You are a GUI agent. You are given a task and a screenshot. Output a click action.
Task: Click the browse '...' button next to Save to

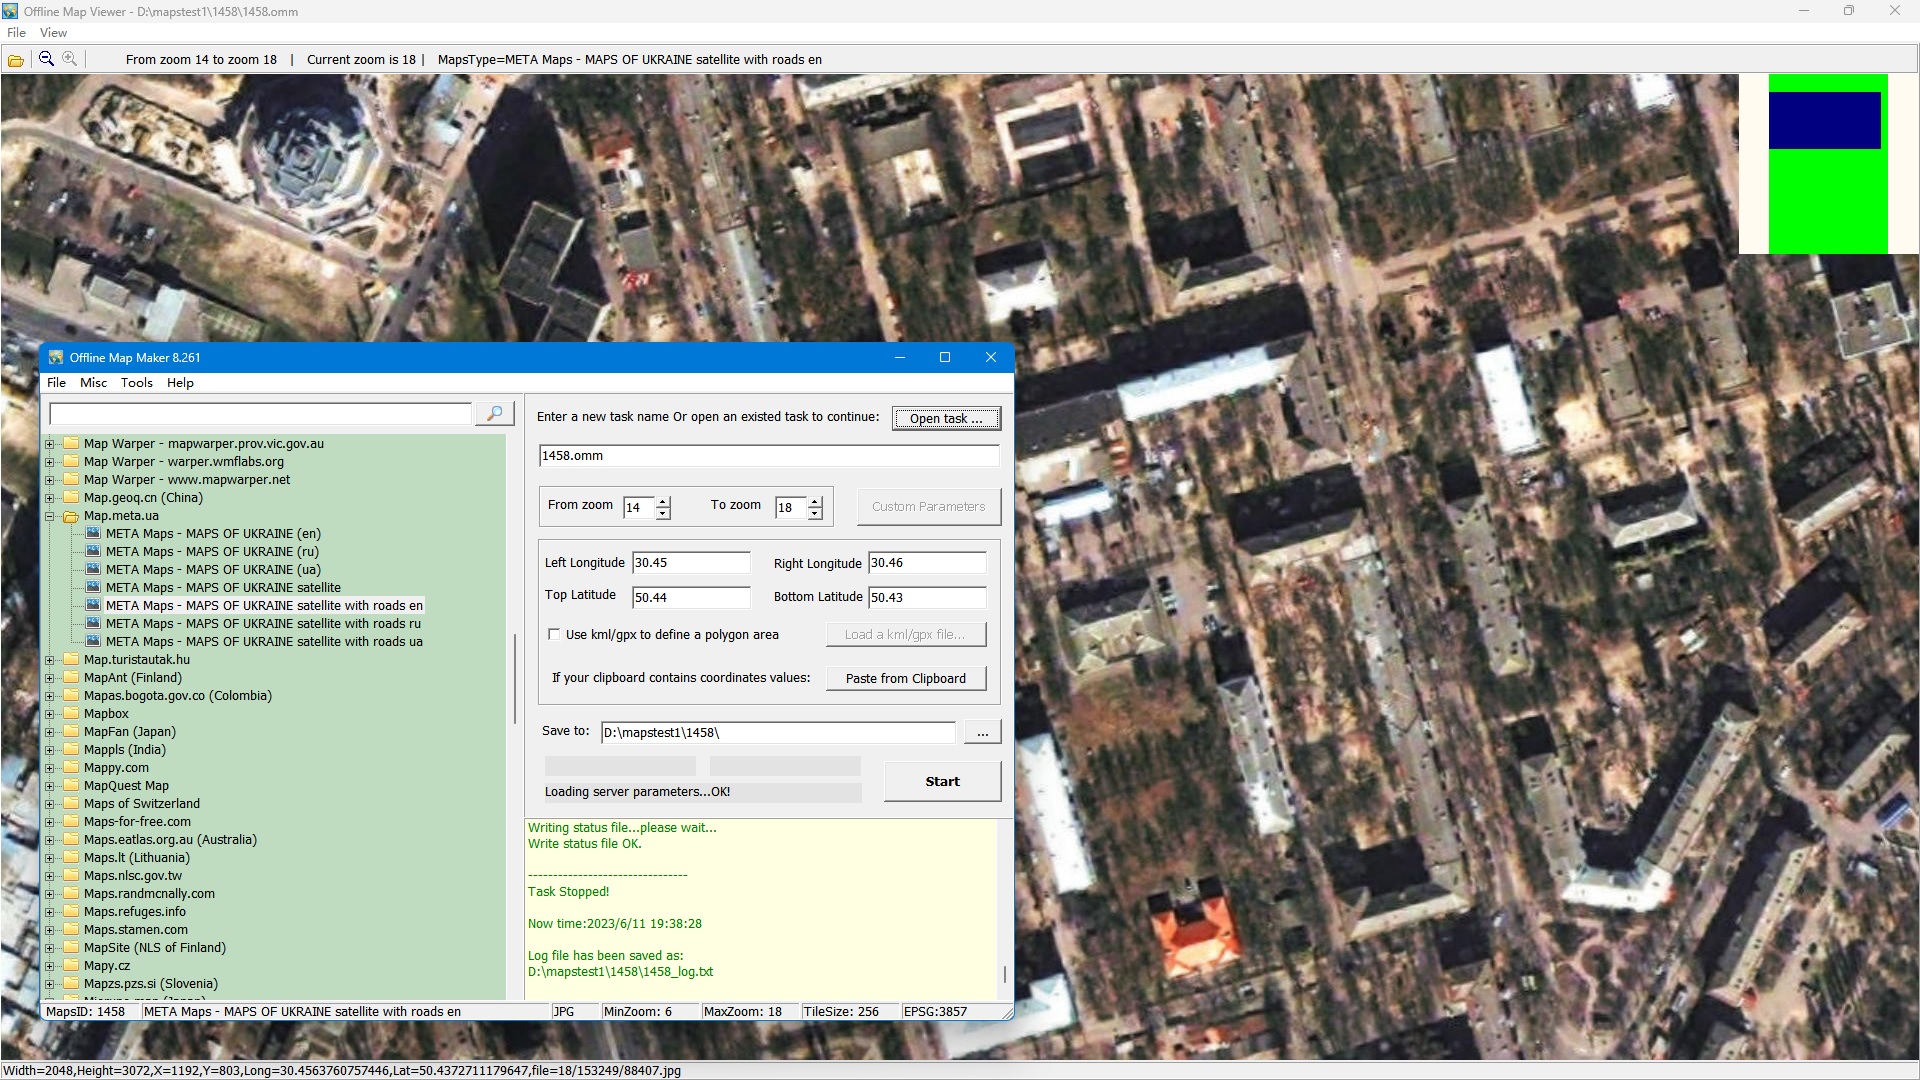[982, 733]
